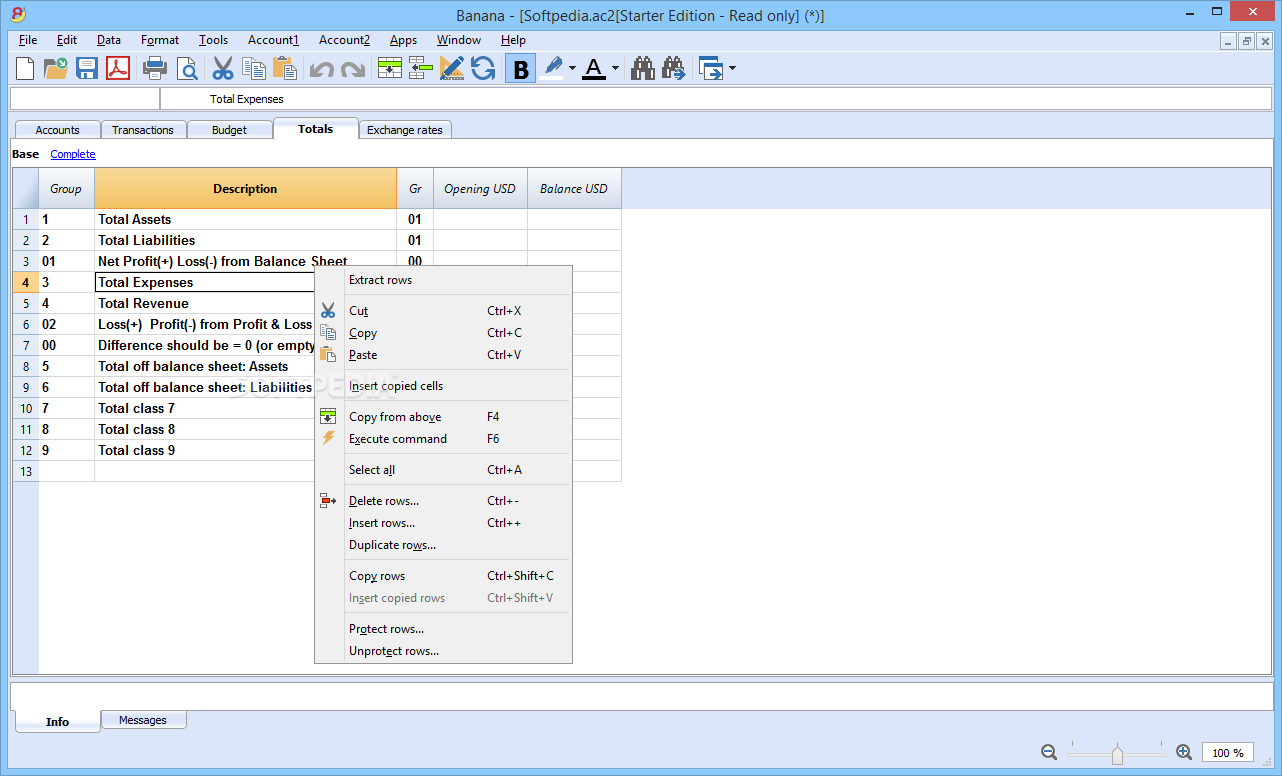Open the Account1 menu

(274, 40)
